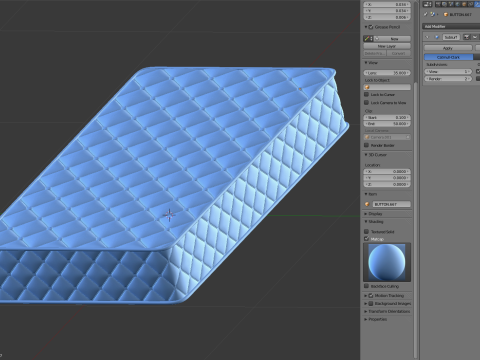This screenshot has height=360, width=480.
Task: Collapse the Subsurf modifier panel arrow
Action: tap(427, 37)
